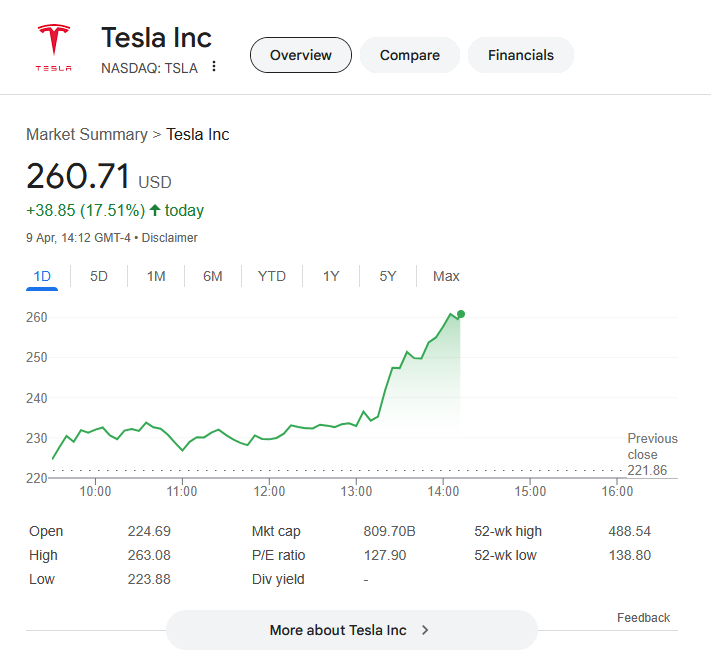Click the Feedback link
711x658 pixels.
pos(643,618)
